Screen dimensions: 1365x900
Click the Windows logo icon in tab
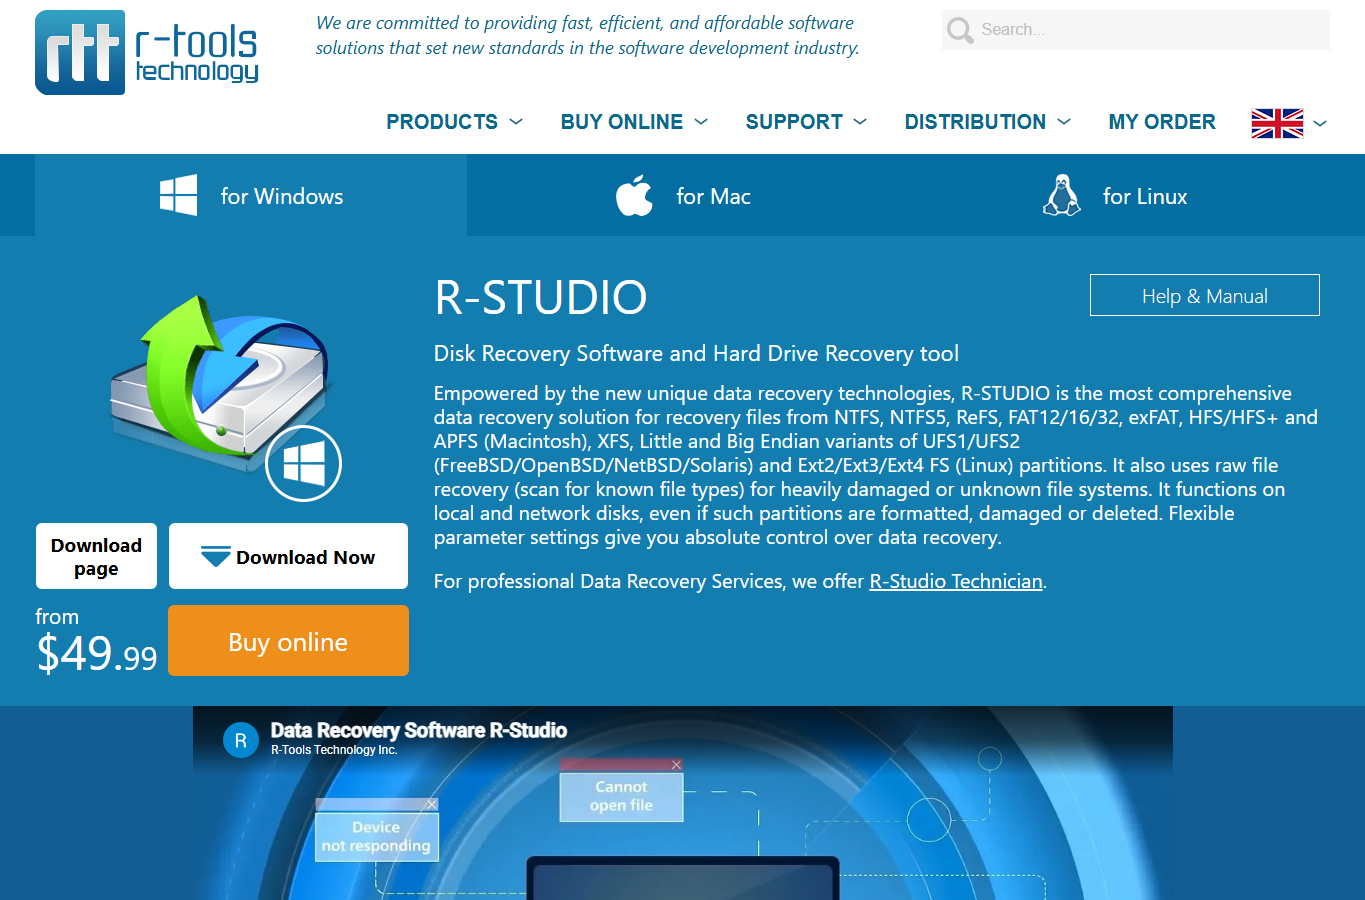(178, 195)
